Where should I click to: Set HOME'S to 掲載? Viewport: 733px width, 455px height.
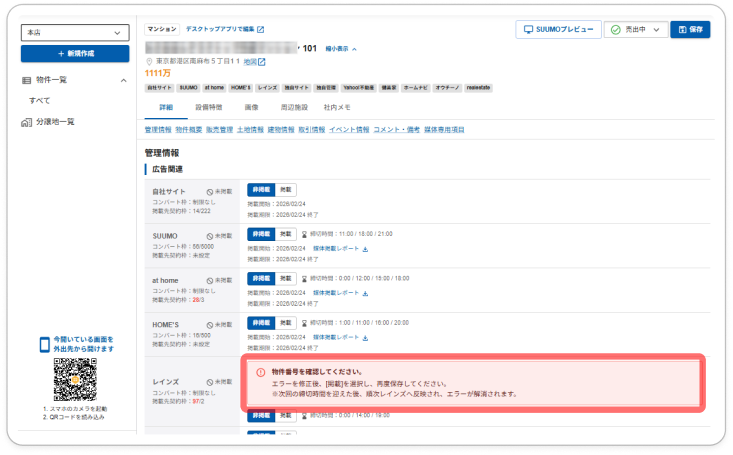click(286, 323)
